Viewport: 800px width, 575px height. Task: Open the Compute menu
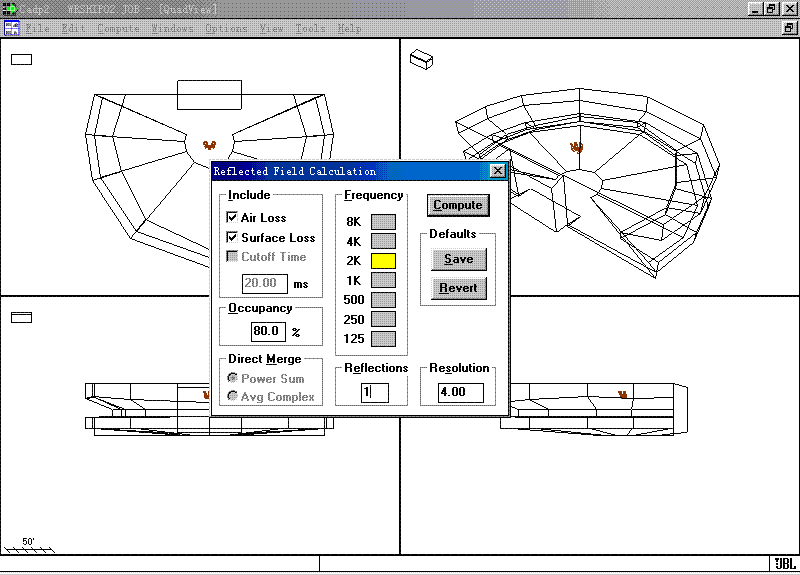[x=119, y=28]
